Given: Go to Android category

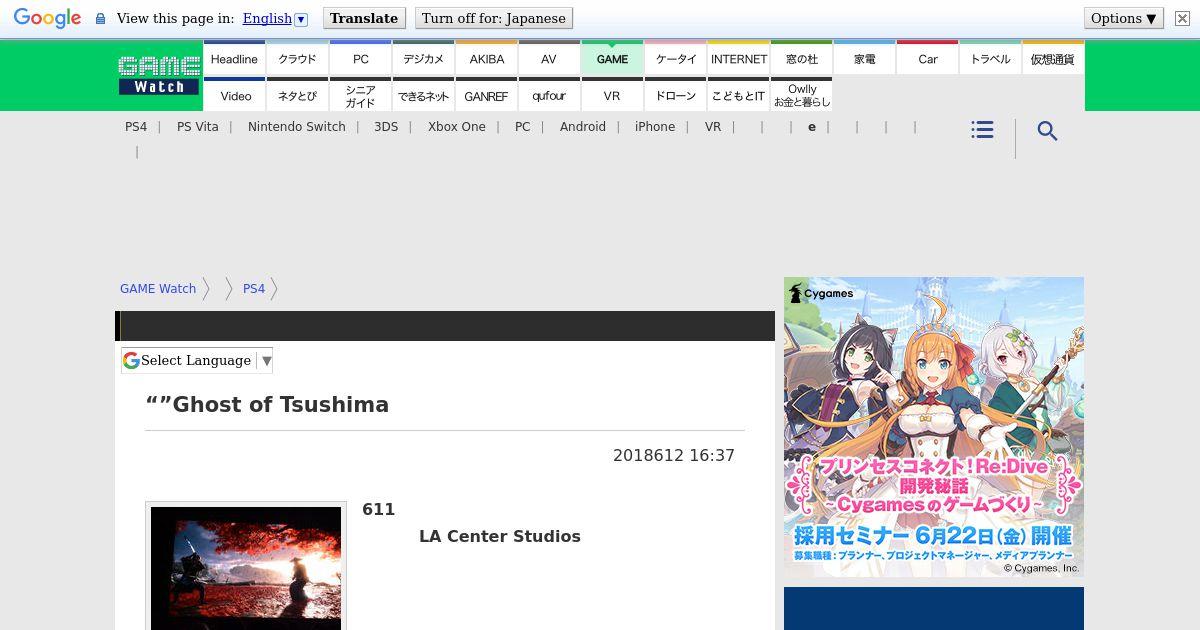Looking at the screenshot, I should [583, 127].
